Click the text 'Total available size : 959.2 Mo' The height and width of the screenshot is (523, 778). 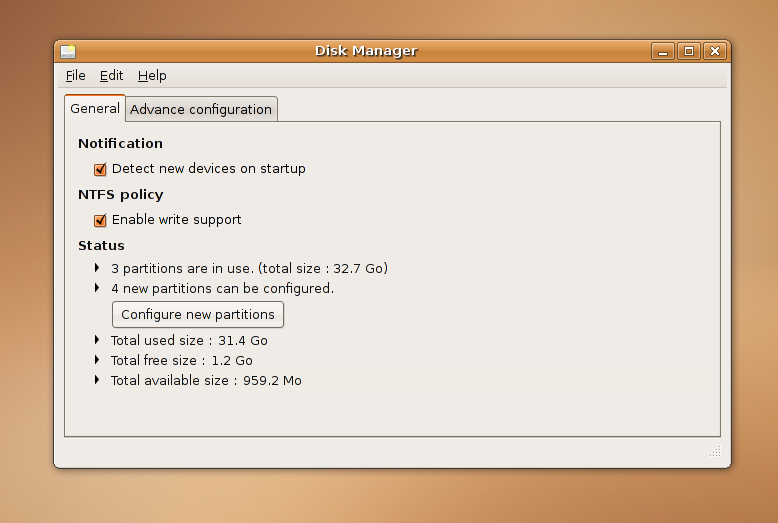(x=206, y=381)
